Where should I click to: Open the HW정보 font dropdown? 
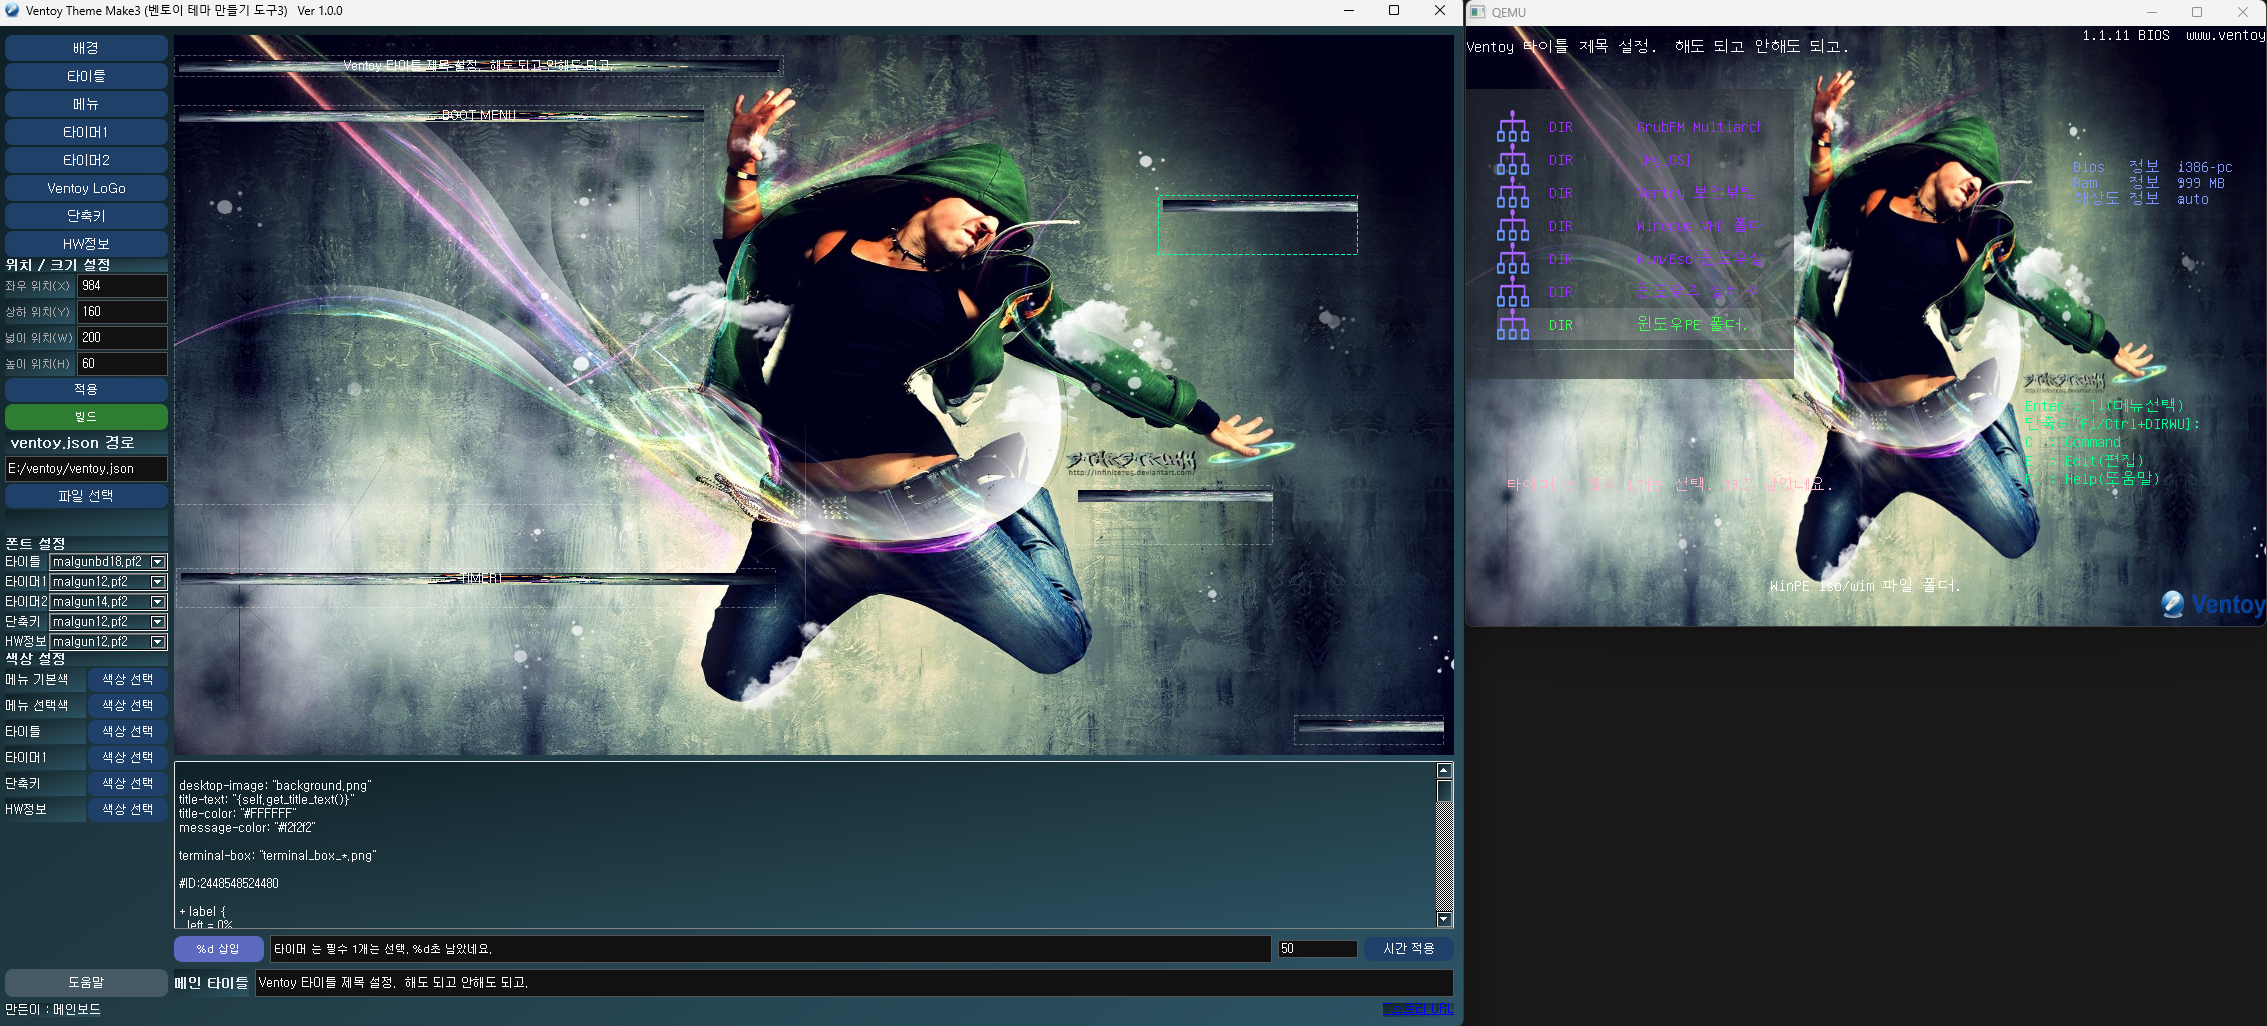point(157,642)
